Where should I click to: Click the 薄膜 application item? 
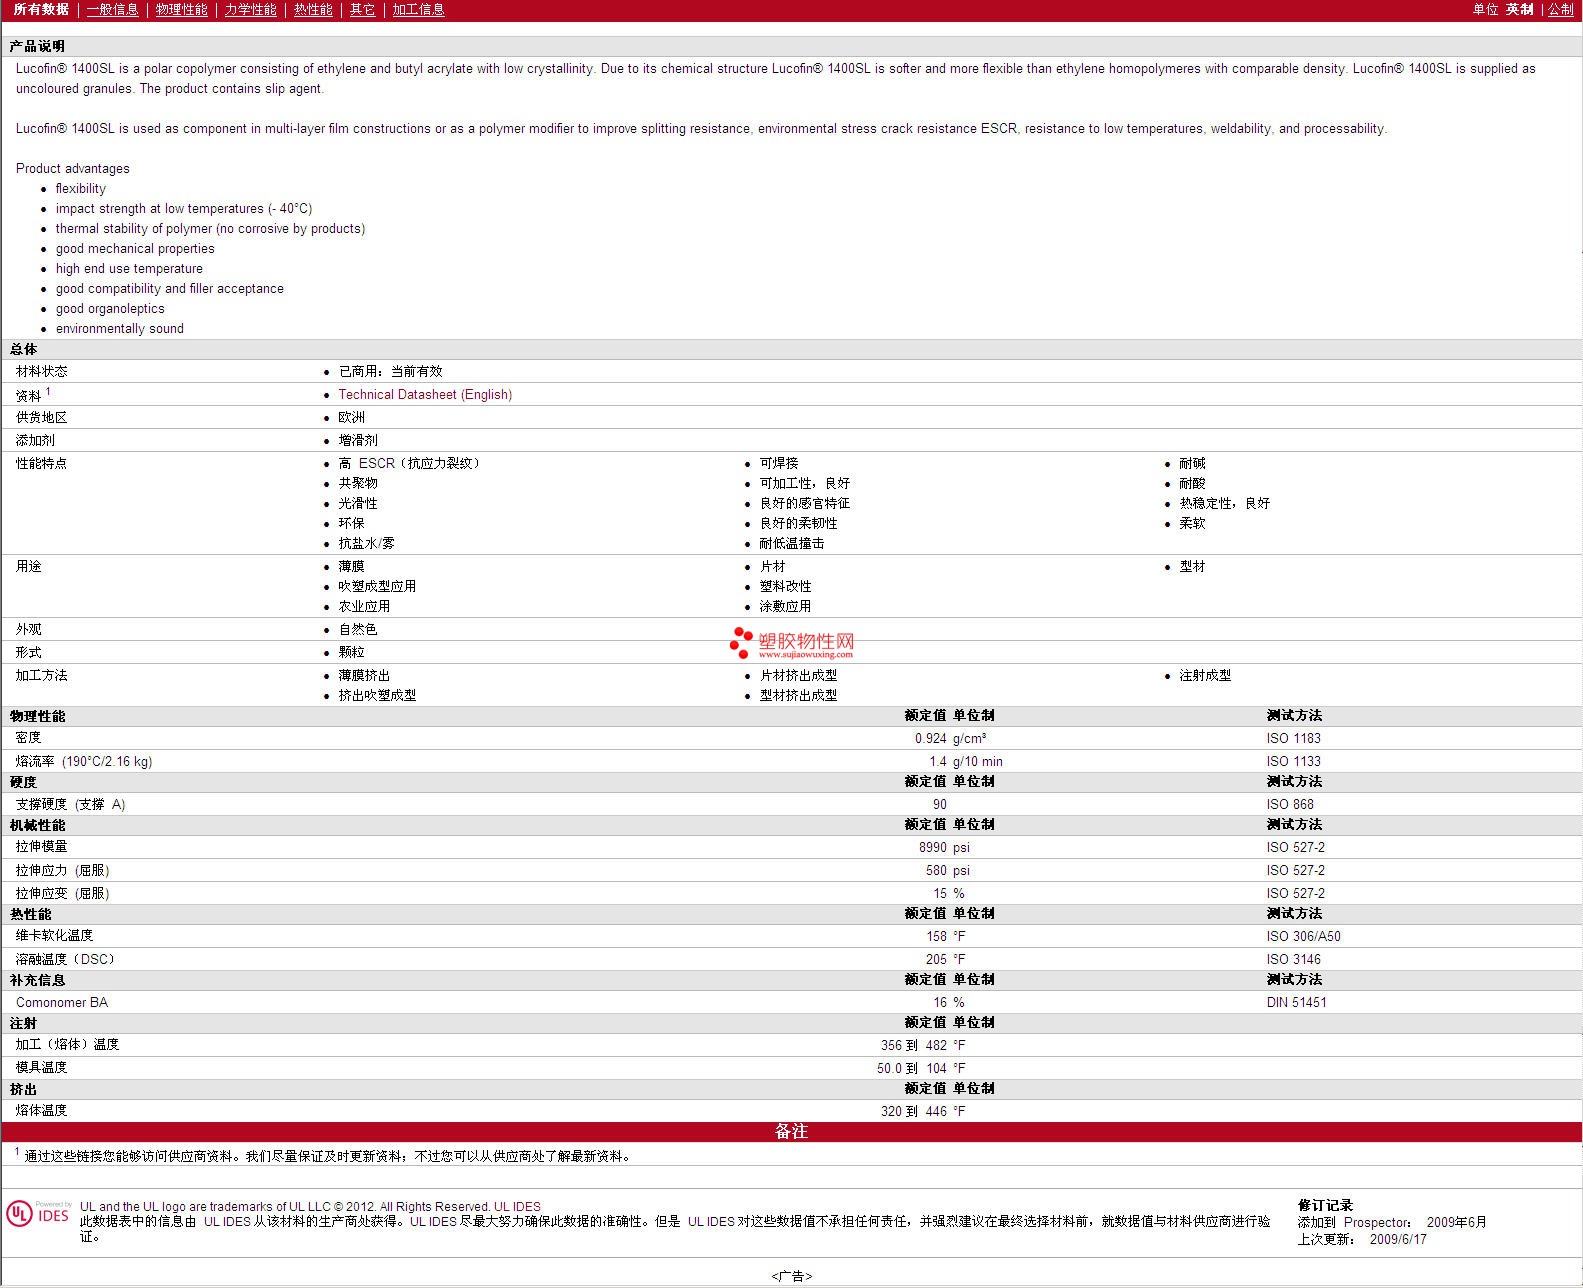[351, 566]
